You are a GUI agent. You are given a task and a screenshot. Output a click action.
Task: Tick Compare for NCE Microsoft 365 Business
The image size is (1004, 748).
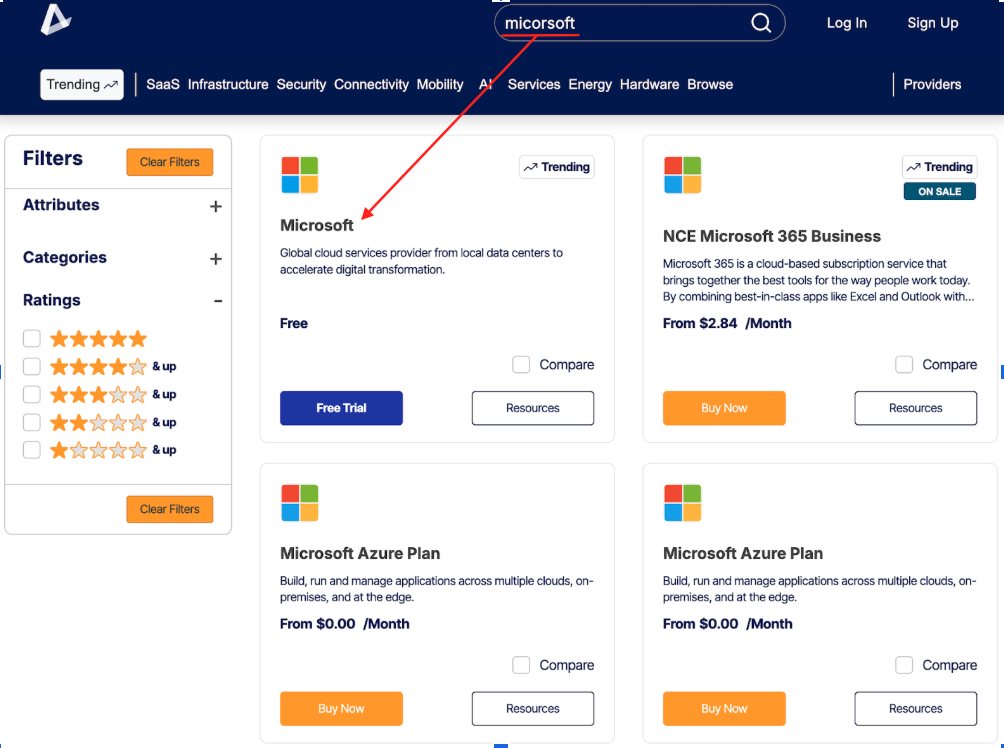point(904,365)
